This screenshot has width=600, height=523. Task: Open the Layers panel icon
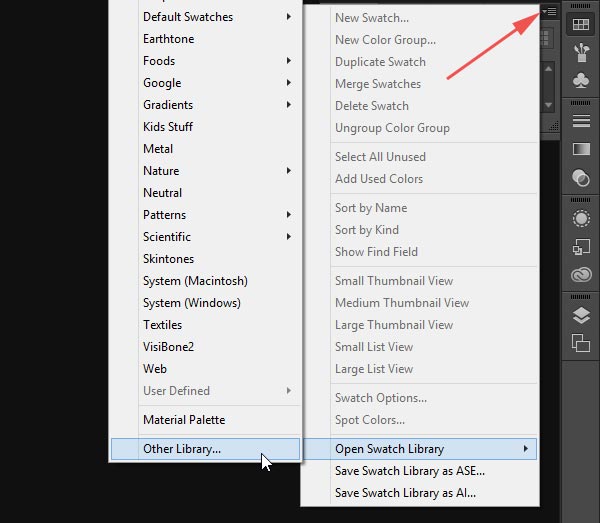(x=581, y=315)
